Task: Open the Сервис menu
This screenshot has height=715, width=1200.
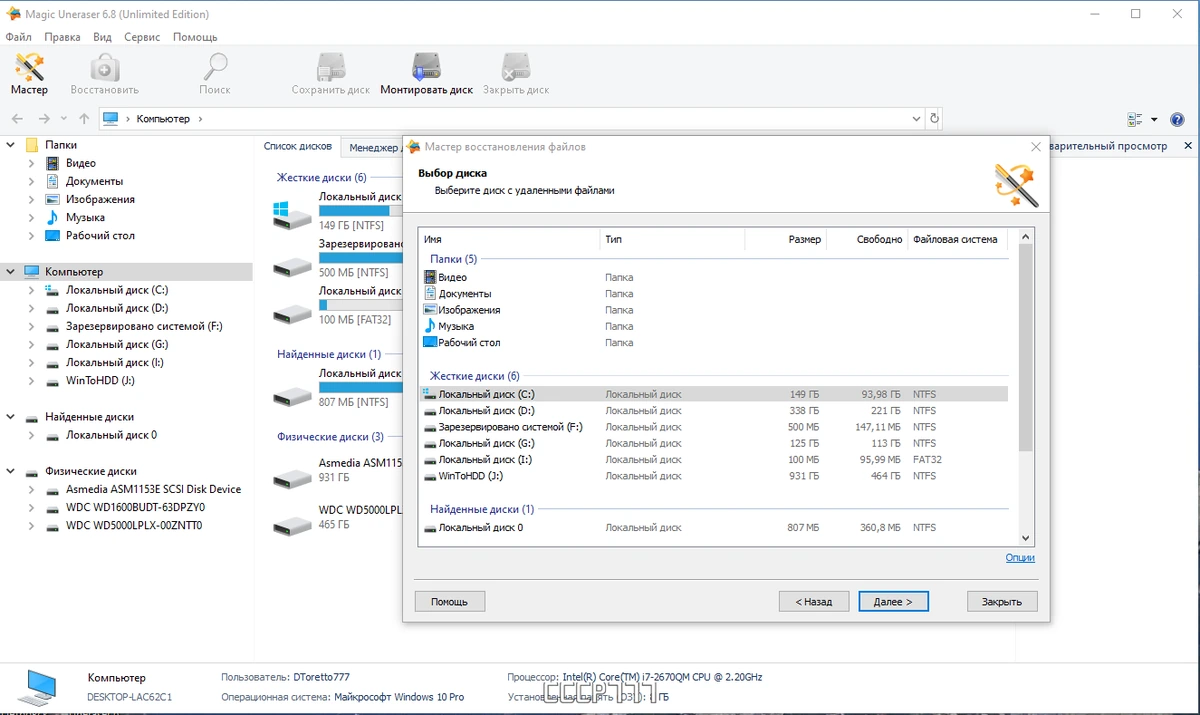Action: (x=142, y=37)
